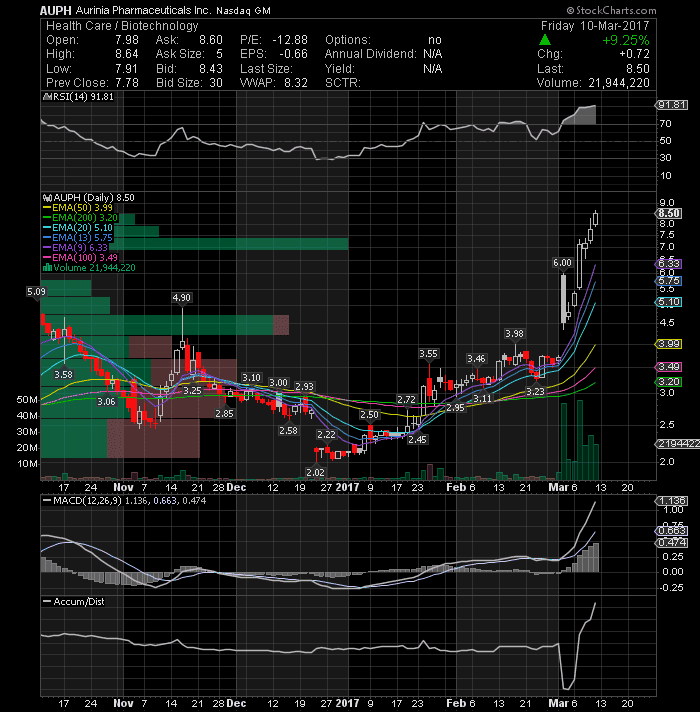The width and height of the screenshot is (700, 712).
Task: Select the +9.25% percent change value
Action: tap(626, 40)
